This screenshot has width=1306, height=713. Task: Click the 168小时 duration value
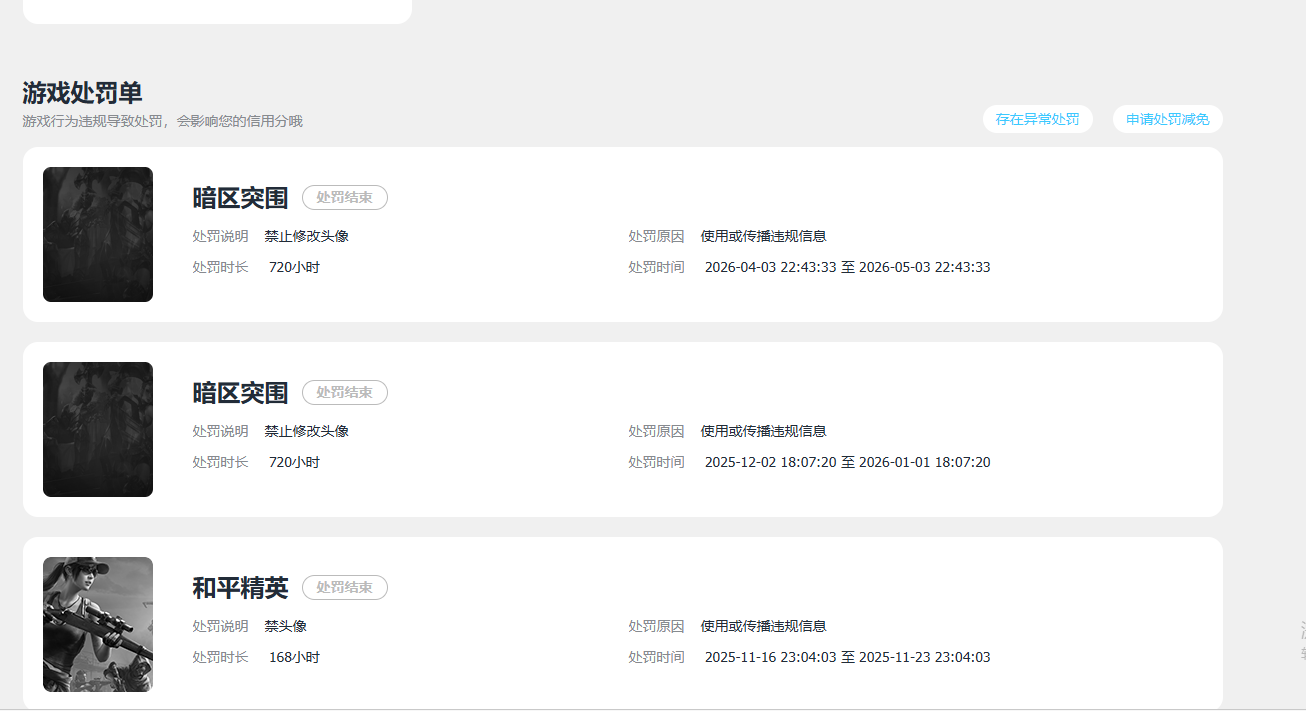tap(294, 657)
